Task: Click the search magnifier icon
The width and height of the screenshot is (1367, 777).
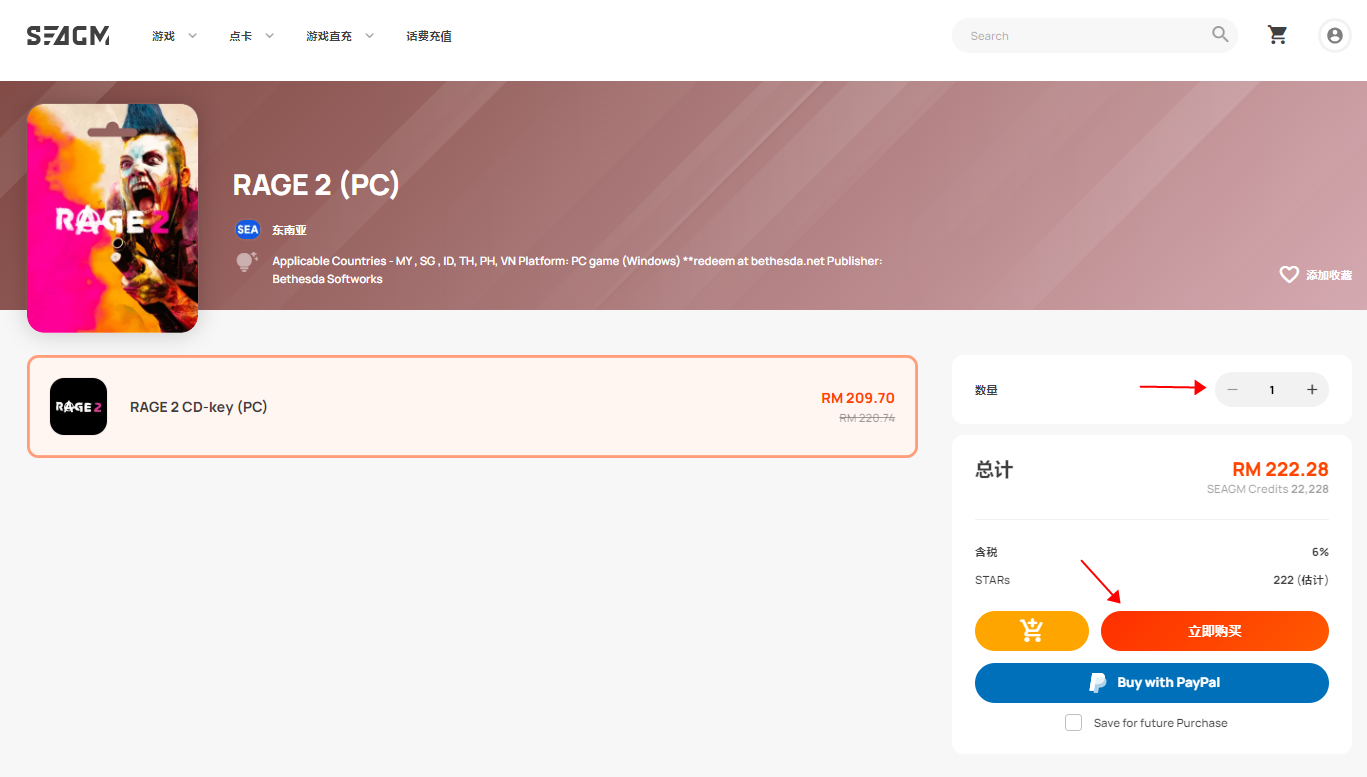Action: pyautogui.click(x=1220, y=34)
